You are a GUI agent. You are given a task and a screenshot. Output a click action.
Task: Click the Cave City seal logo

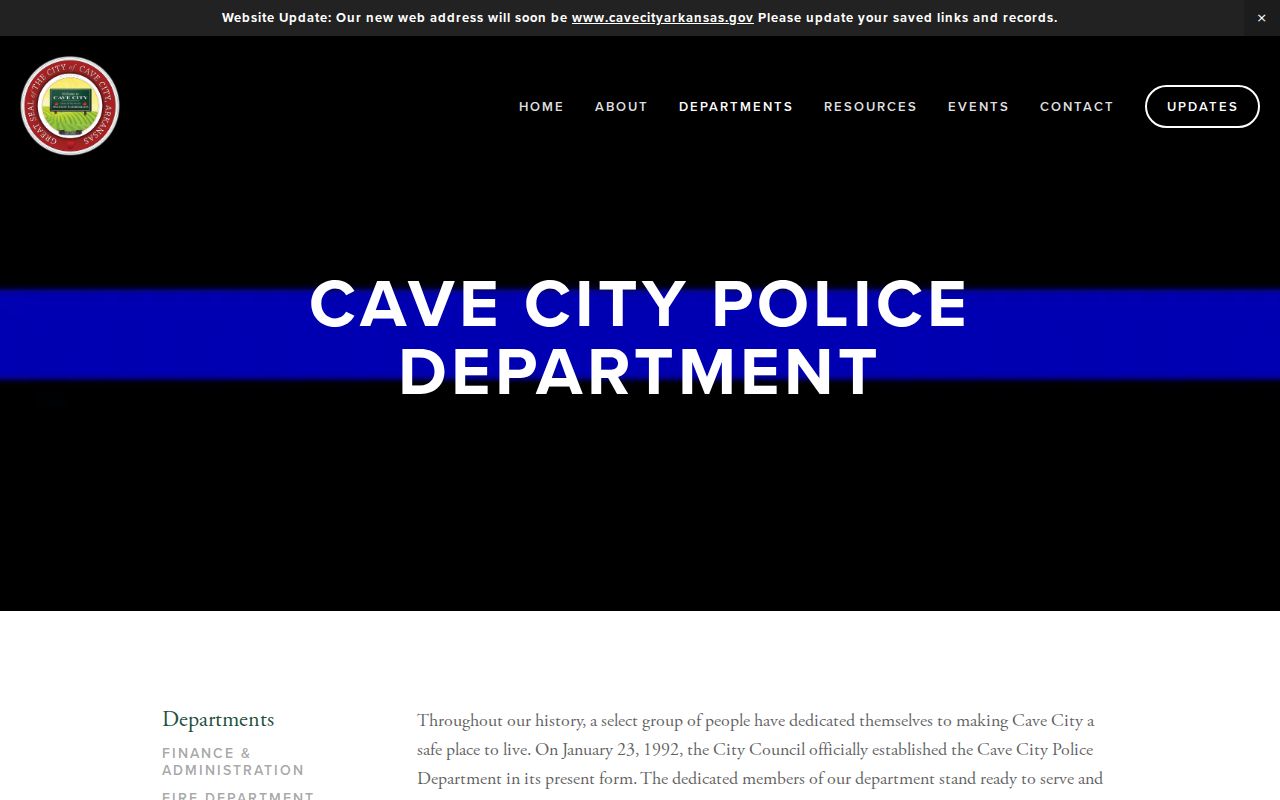pyautogui.click(x=70, y=106)
